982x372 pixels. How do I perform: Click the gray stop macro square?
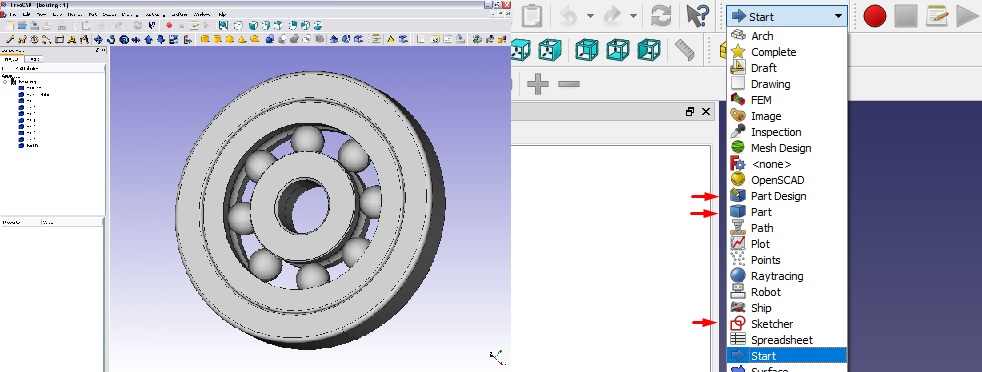pos(906,16)
